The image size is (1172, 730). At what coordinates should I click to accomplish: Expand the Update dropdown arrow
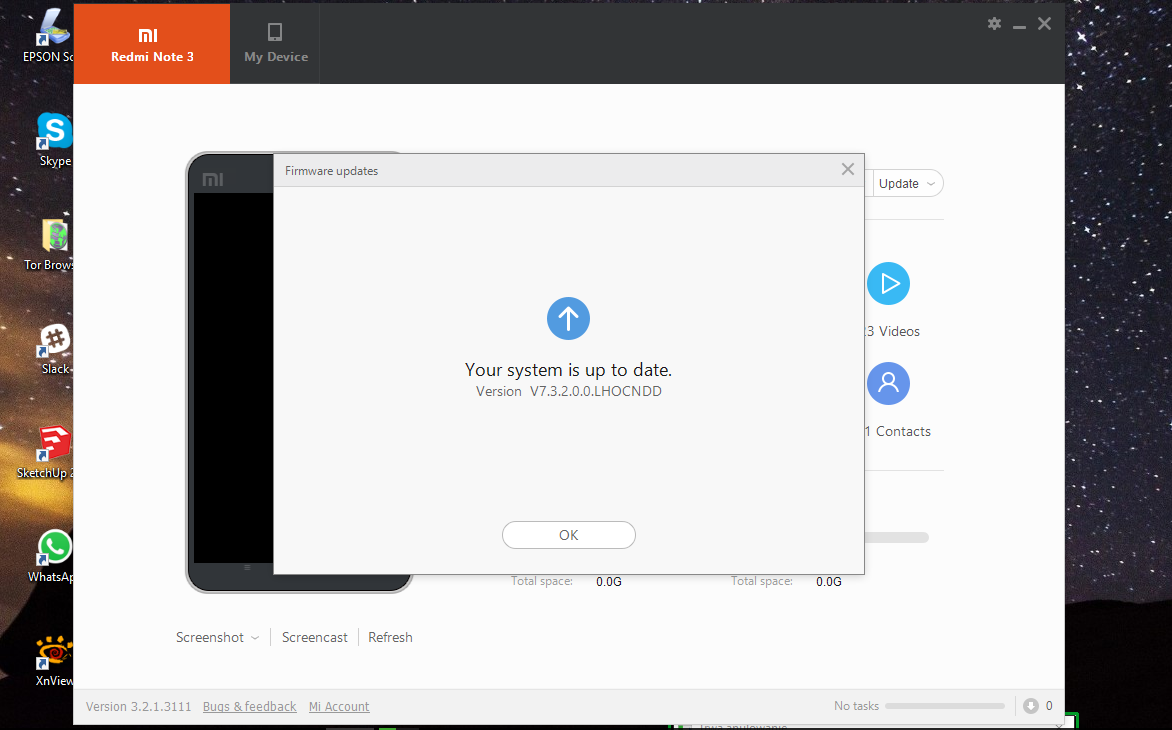click(932, 184)
